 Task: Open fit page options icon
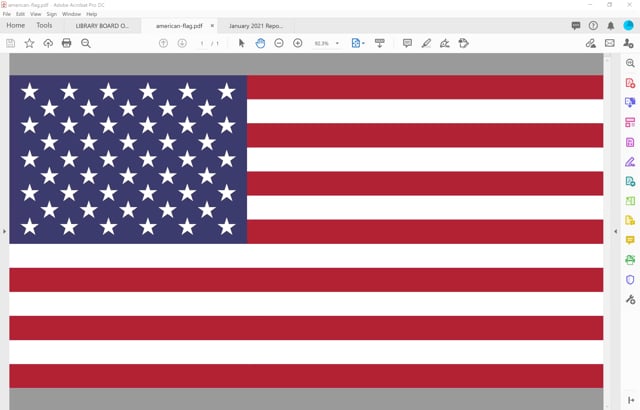pos(357,43)
